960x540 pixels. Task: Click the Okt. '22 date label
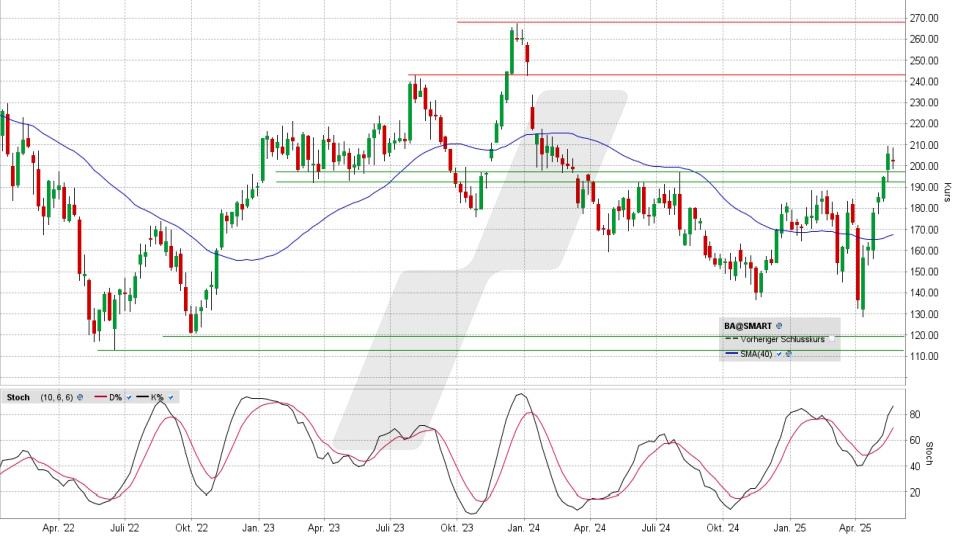[192, 528]
